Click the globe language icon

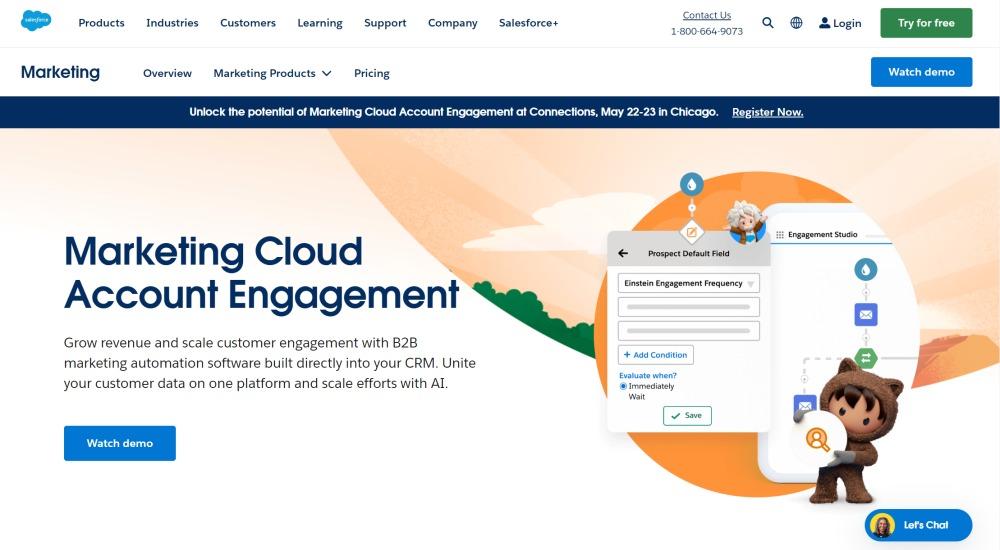(x=797, y=23)
